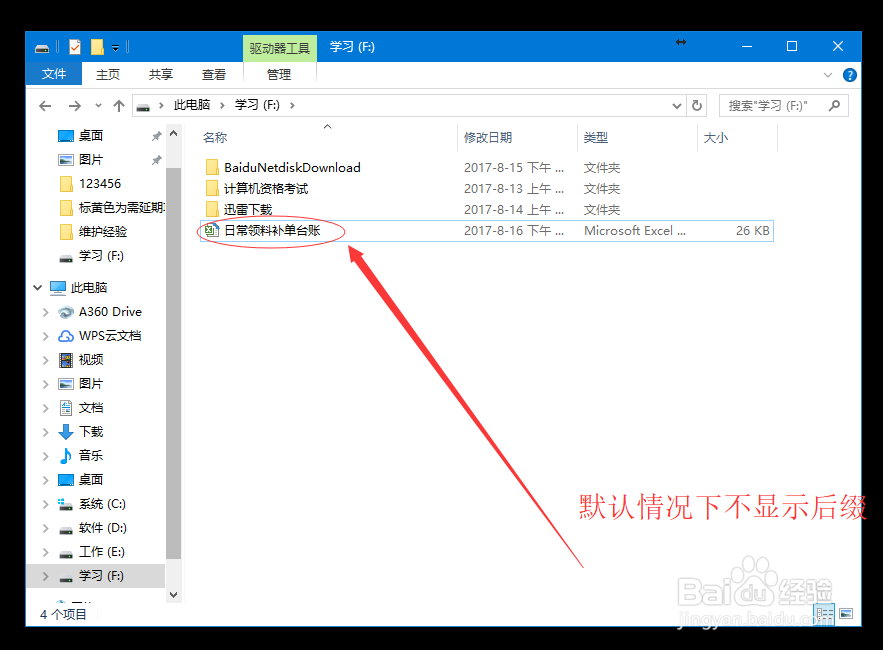This screenshot has height=650, width=883.
Task: Click the New Folder quick-access icon
Action: [x=97, y=47]
